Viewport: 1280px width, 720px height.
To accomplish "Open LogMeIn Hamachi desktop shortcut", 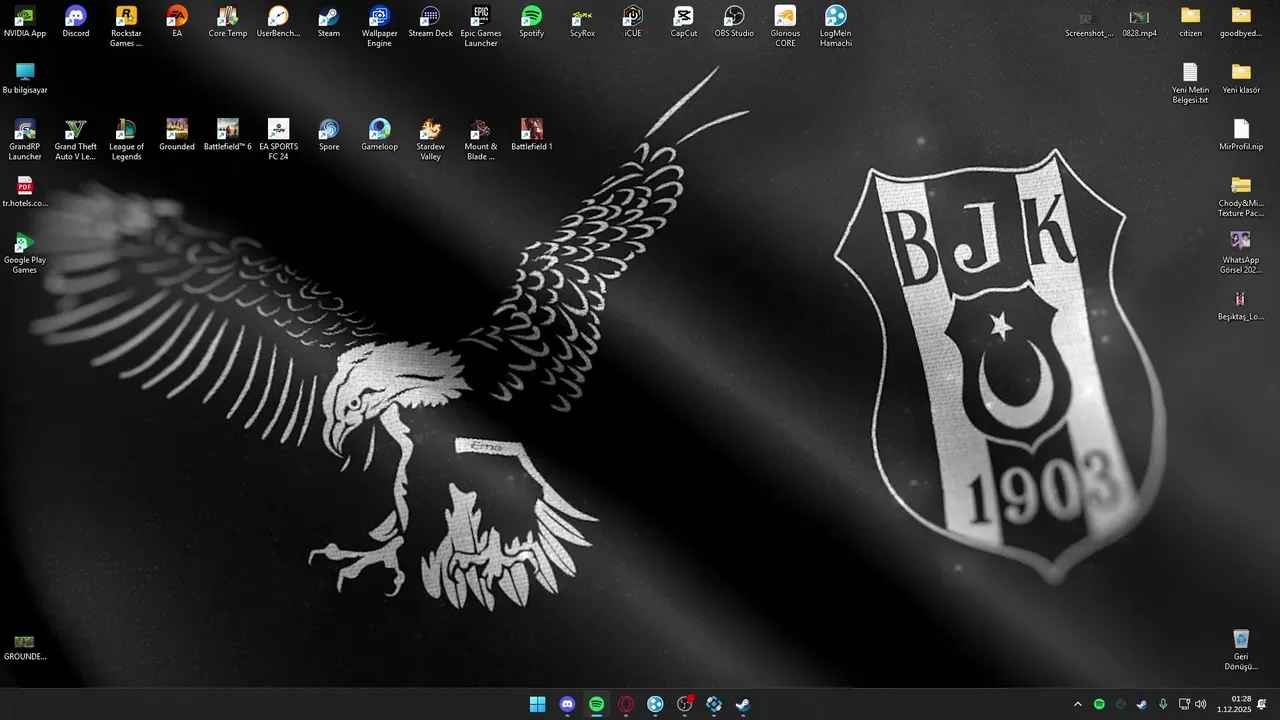I will click(836, 27).
